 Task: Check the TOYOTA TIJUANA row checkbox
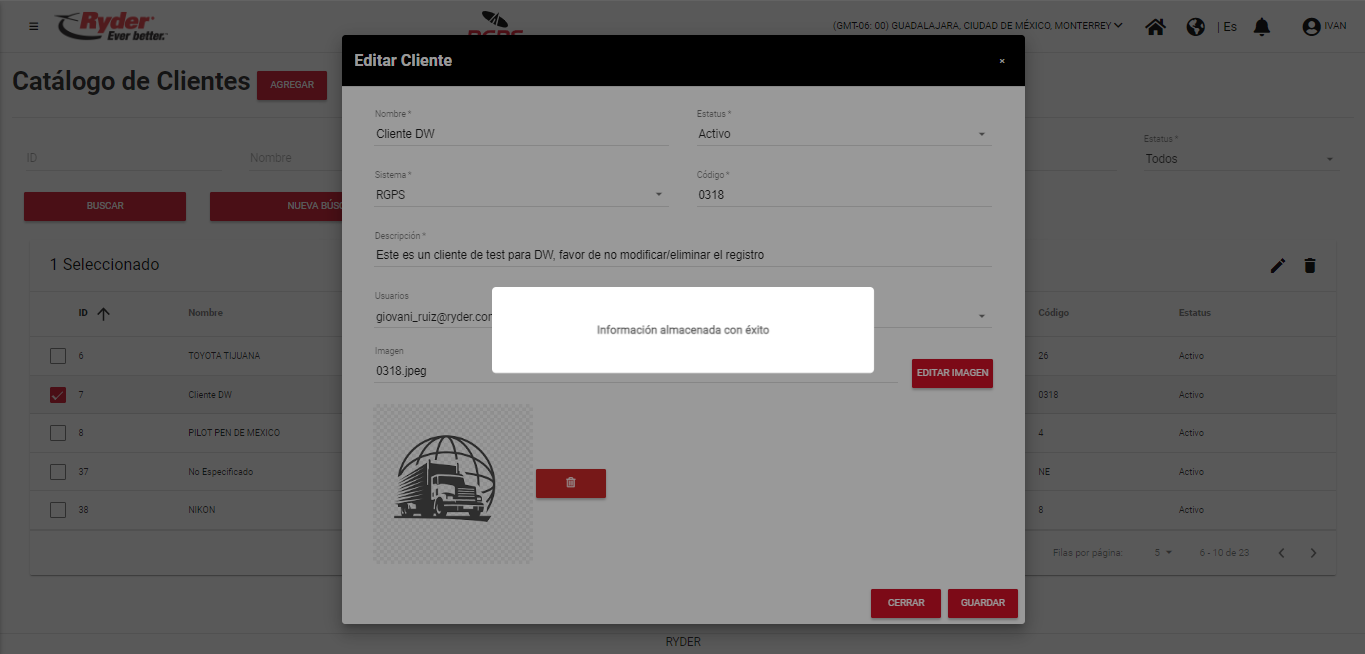coord(58,356)
